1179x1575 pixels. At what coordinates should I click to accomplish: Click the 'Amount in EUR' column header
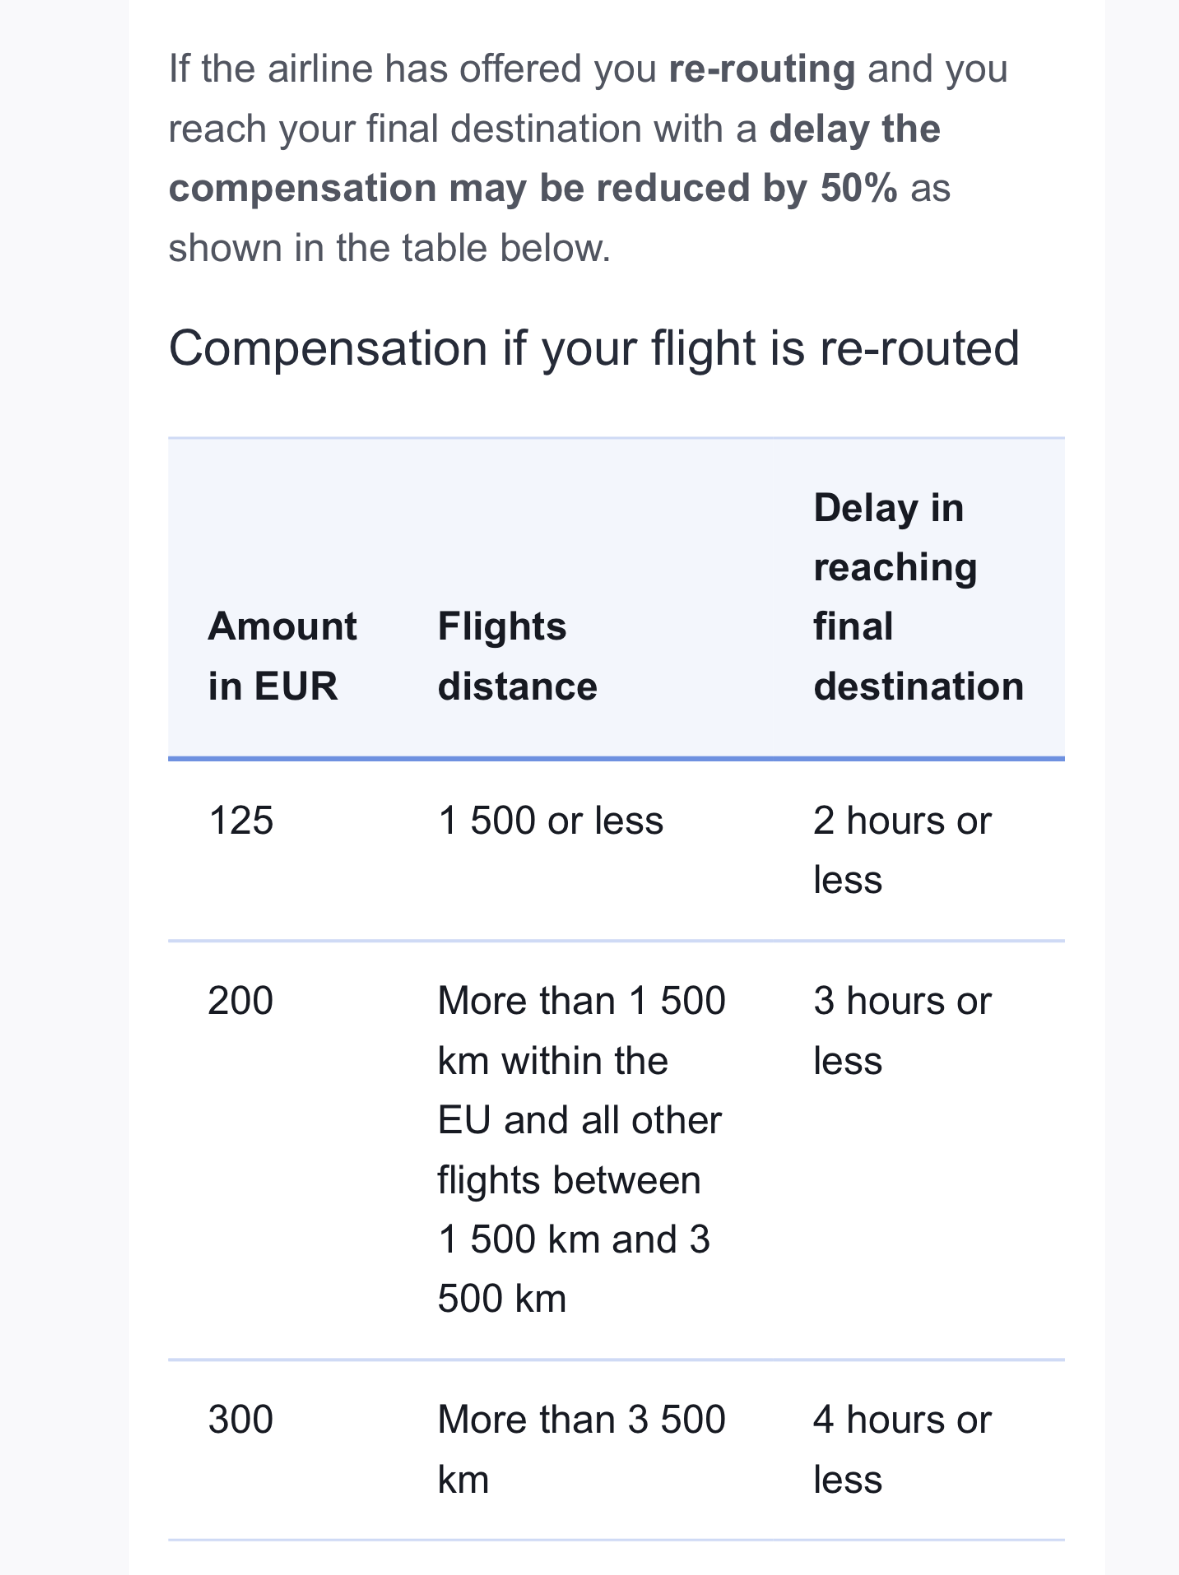pos(282,656)
